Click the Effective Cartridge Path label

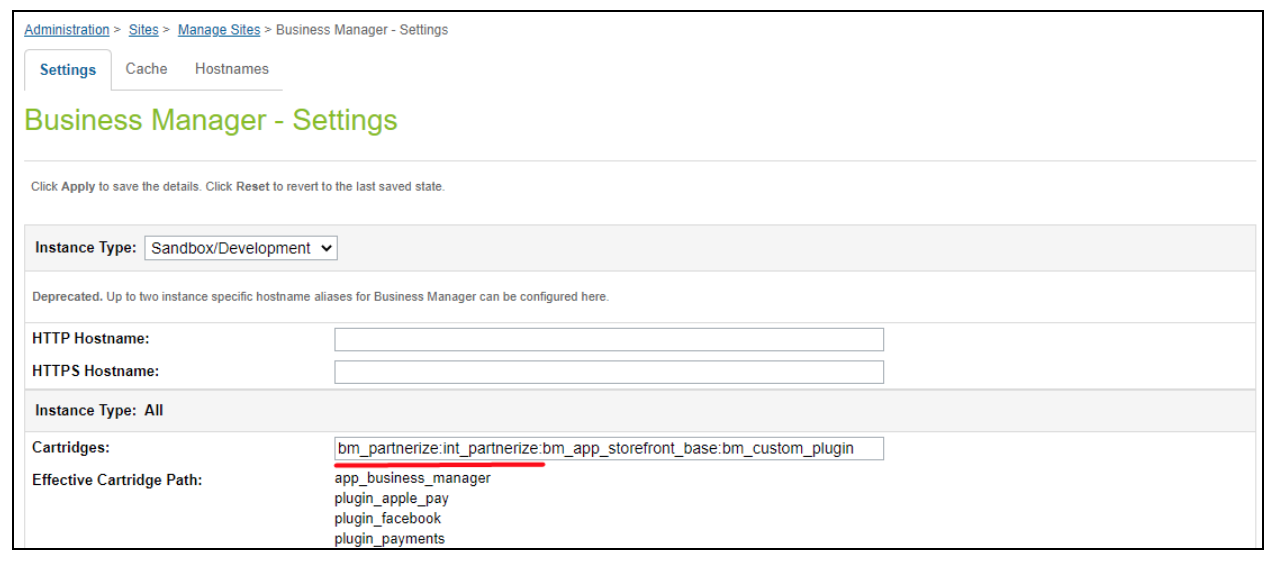[x=117, y=480]
